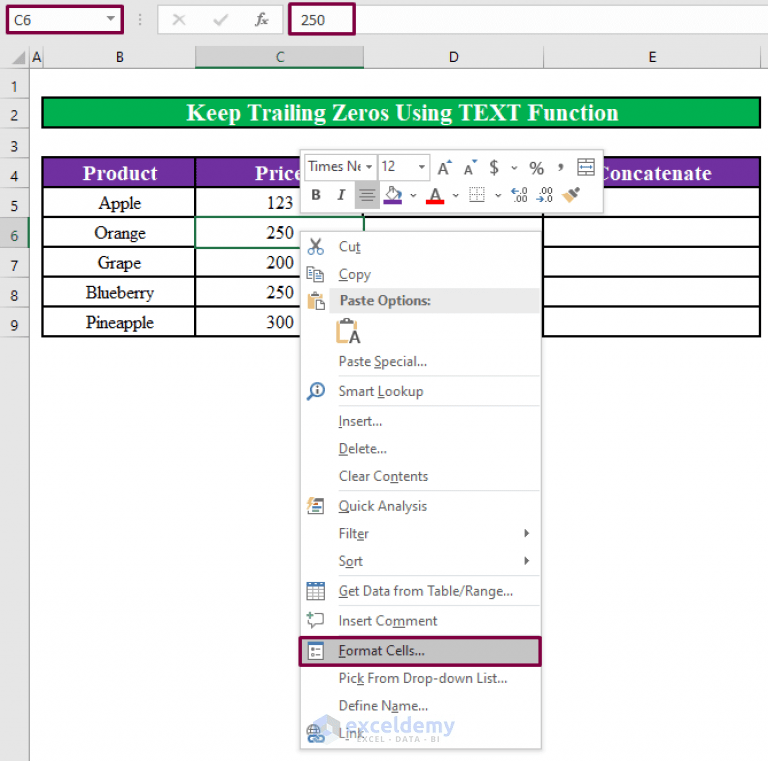This screenshot has height=761, width=768.
Task: Click the formula bar showing 250
Action: coord(529,20)
